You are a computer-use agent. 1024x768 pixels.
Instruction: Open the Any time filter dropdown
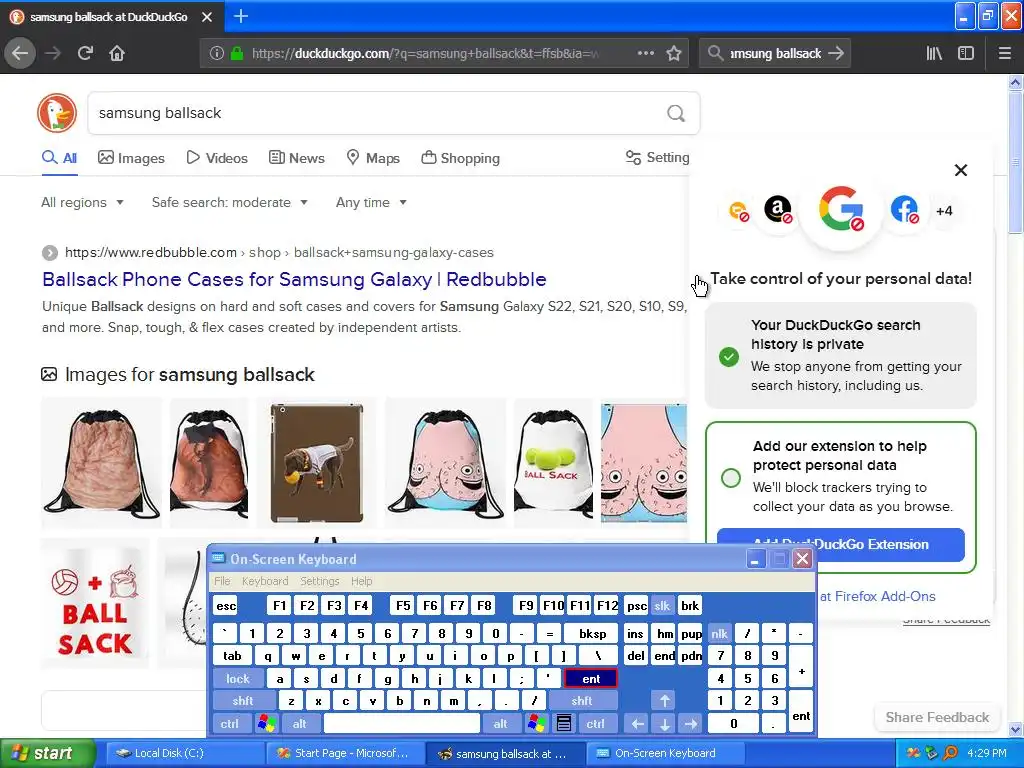pos(372,202)
